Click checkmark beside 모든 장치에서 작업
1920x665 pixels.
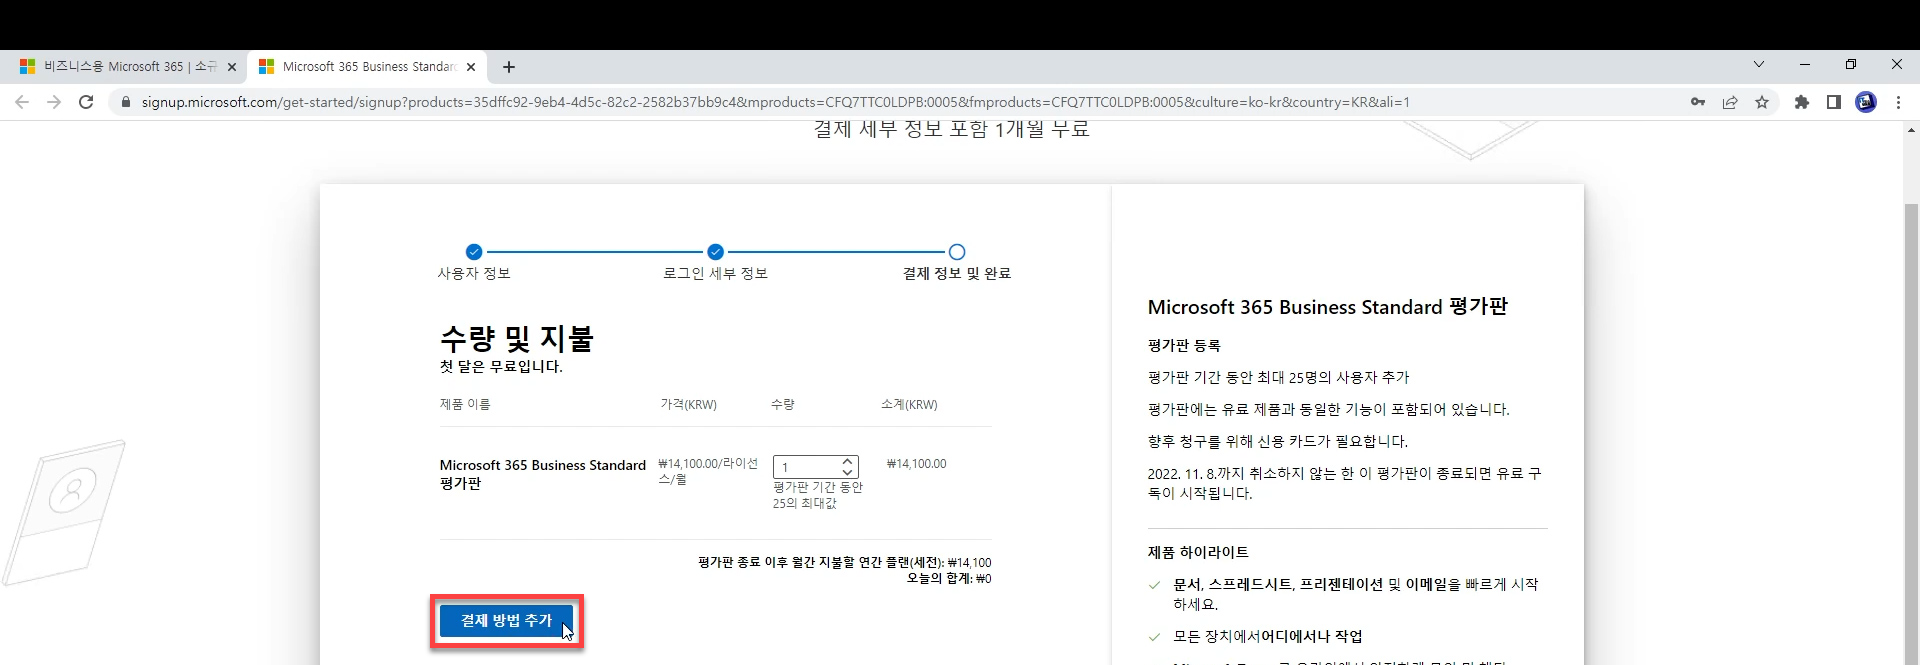click(1155, 637)
